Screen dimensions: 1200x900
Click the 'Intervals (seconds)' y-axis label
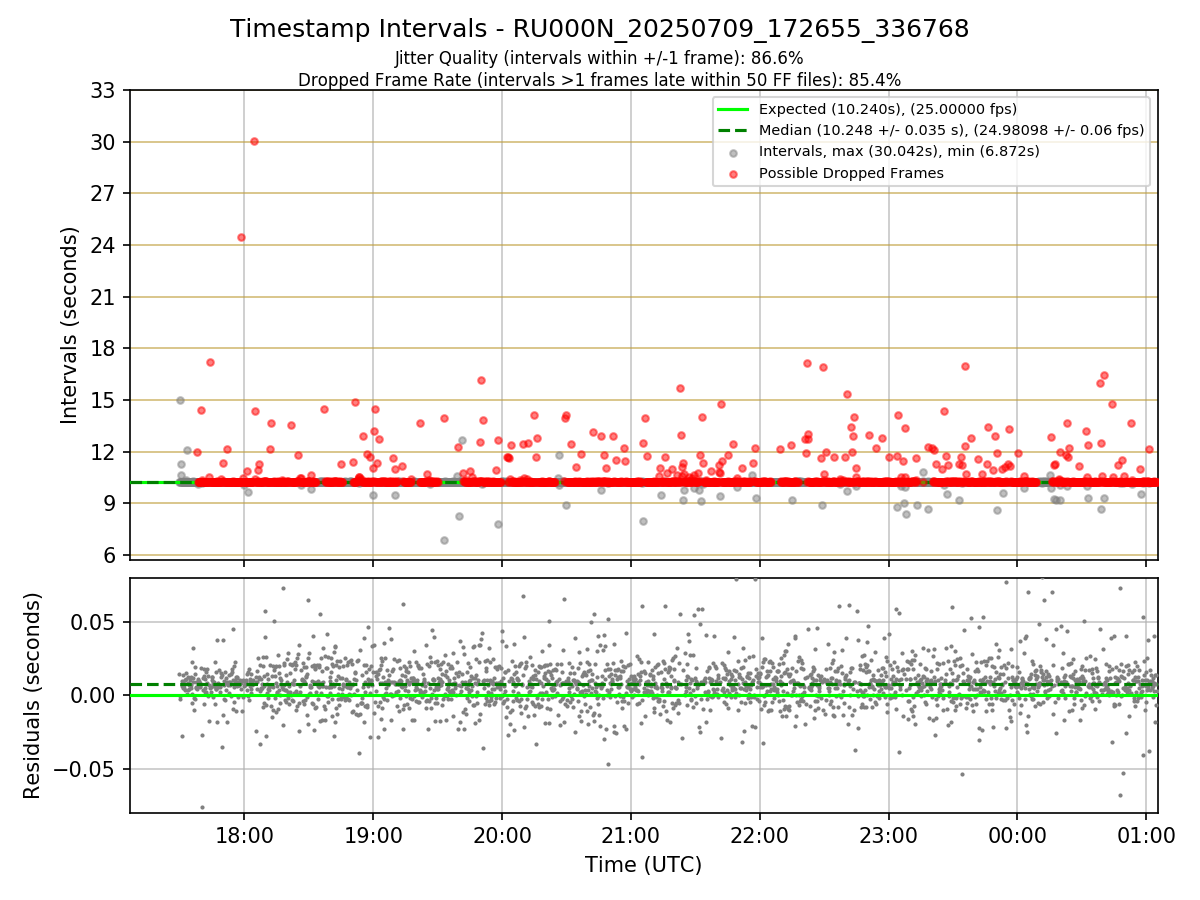[x=69, y=325]
